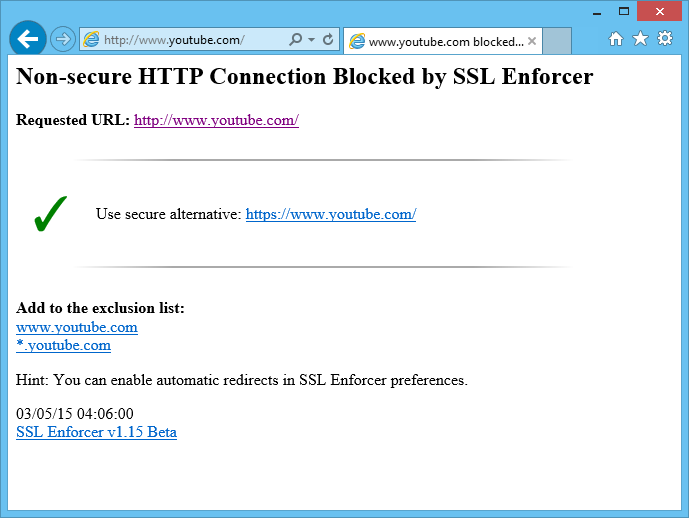Open the requested URL http://www.youtube.com/ link
Viewport: 689px width, 518px height.
tap(216, 120)
